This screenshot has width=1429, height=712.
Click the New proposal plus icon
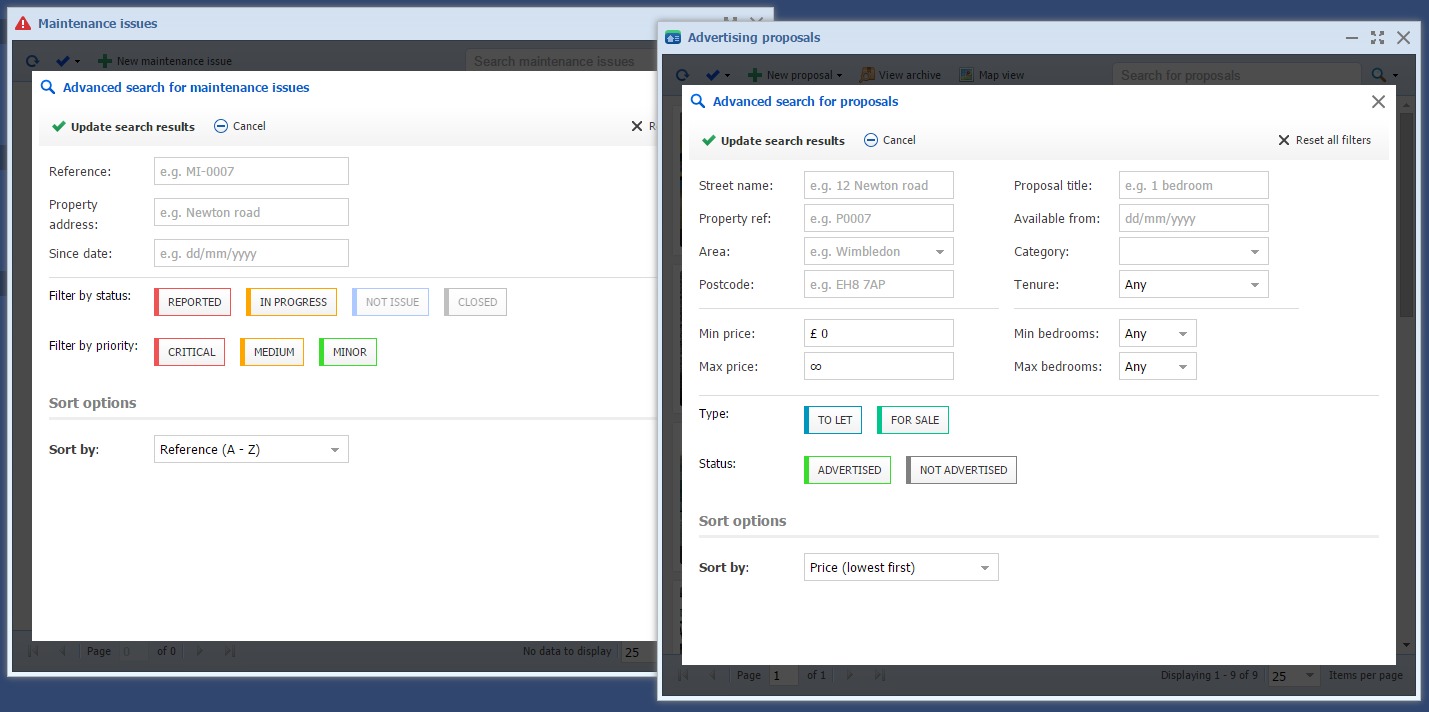tap(755, 75)
